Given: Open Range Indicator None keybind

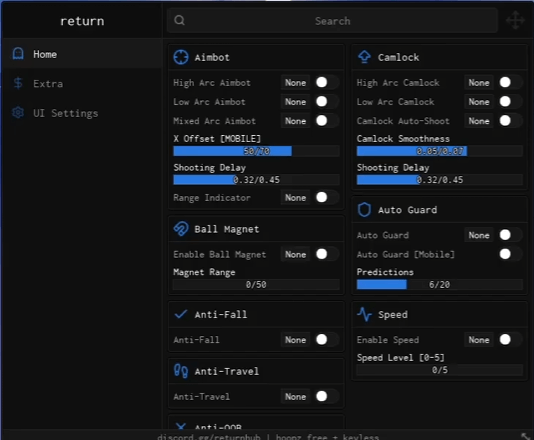Looking at the screenshot, I should click(x=295, y=198).
